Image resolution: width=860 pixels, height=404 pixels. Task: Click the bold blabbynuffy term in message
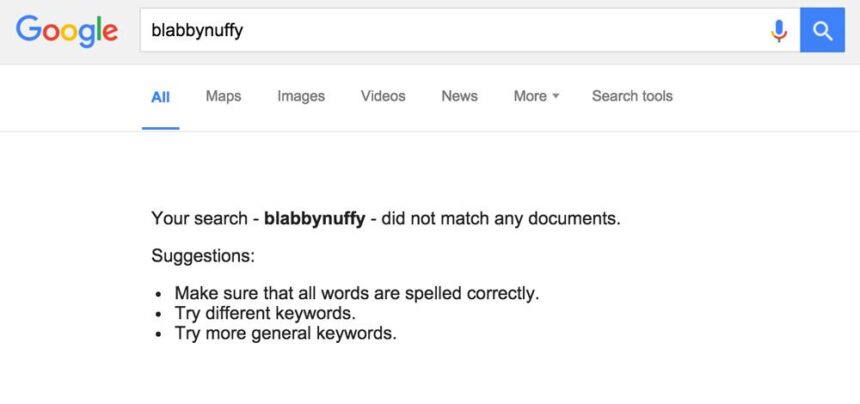[314, 219]
